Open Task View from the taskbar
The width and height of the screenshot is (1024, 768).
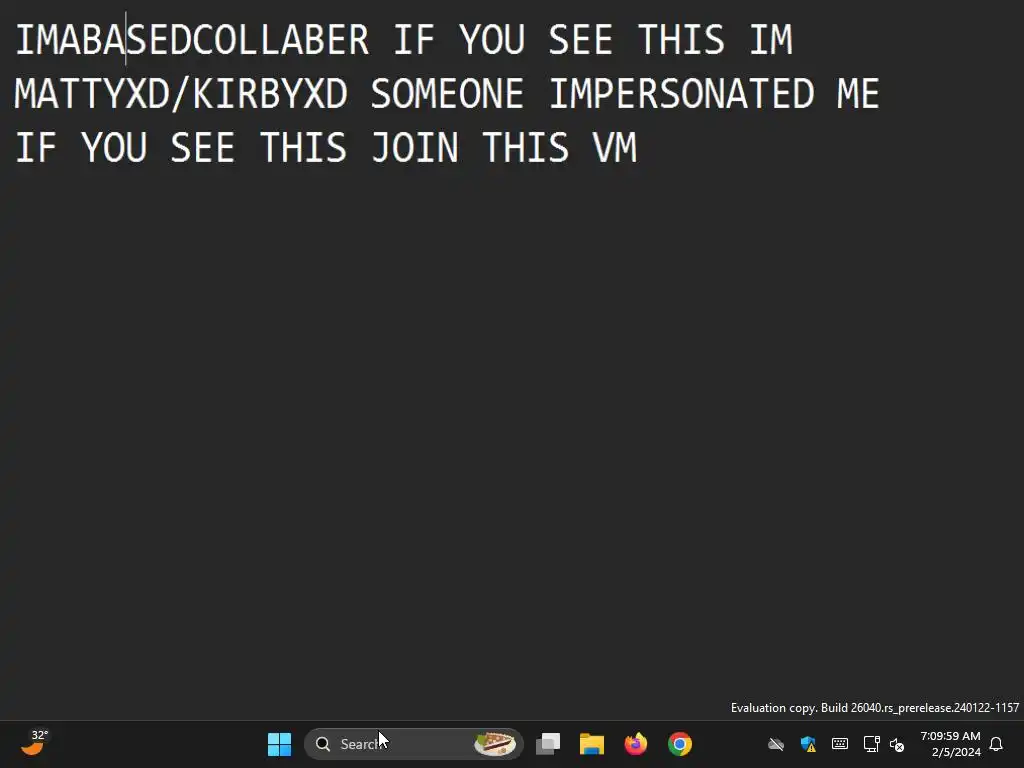click(x=548, y=744)
